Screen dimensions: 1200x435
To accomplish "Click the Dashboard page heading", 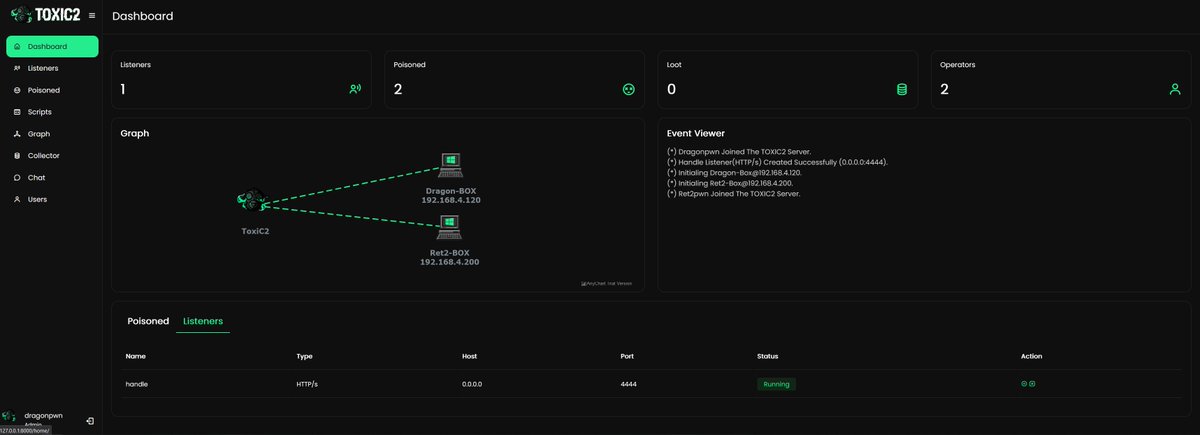I will 143,16.
